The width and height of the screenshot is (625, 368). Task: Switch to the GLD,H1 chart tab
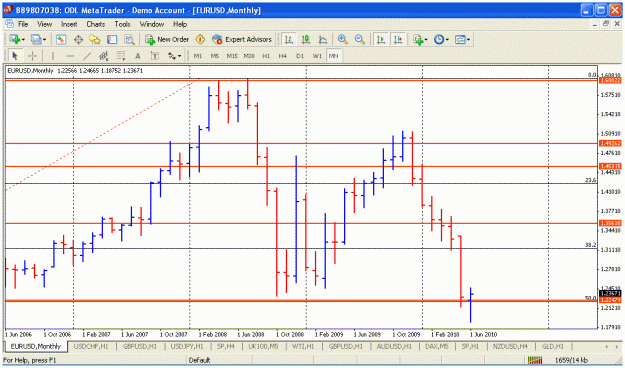click(552, 346)
